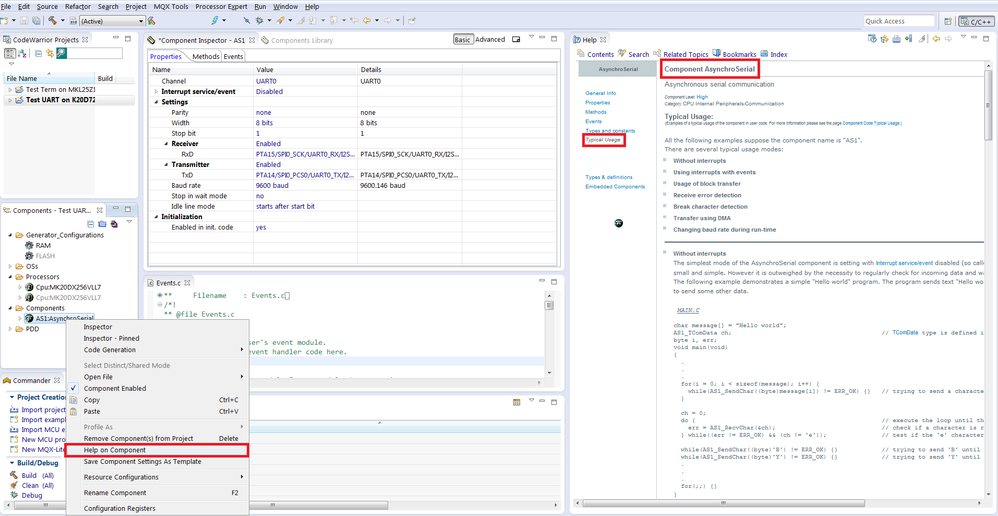Expand the PDD folder in Components tree
998x516 pixels.
click(10, 329)
